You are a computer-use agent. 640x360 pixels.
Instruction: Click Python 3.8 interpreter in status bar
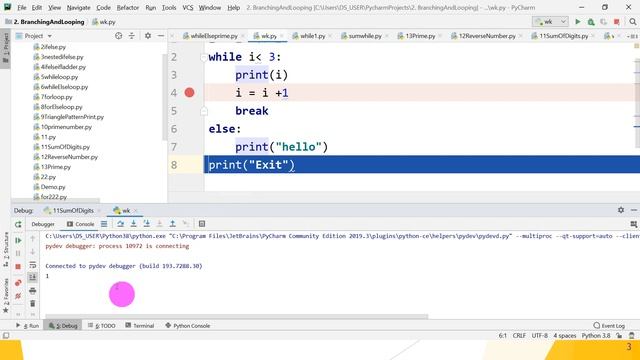pyautogui.click(x=596, y=336)
